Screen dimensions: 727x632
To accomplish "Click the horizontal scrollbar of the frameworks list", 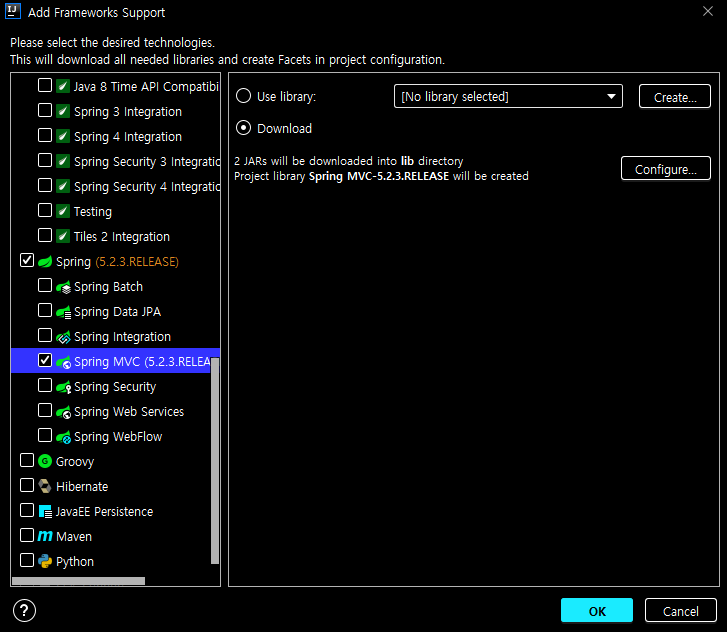I will coord(78,581).
